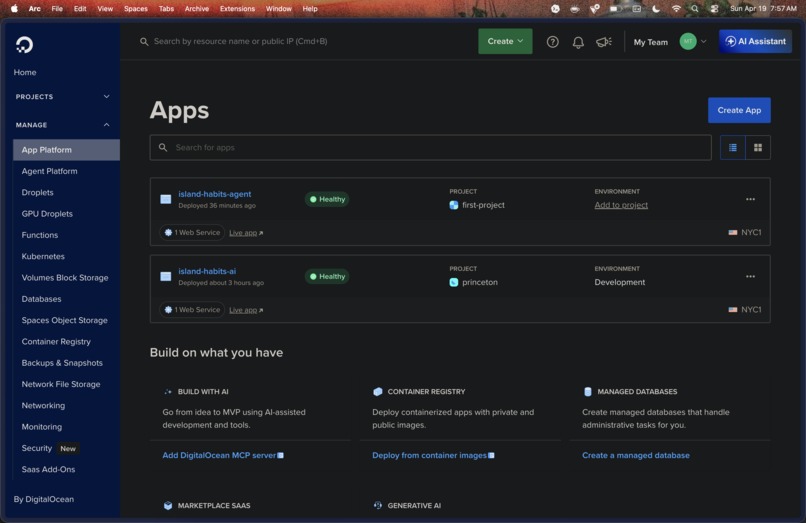The width and height of the screenshot is (806, 523).
Task: Open Control Center in menu bar
Action: tap(715, 9)
